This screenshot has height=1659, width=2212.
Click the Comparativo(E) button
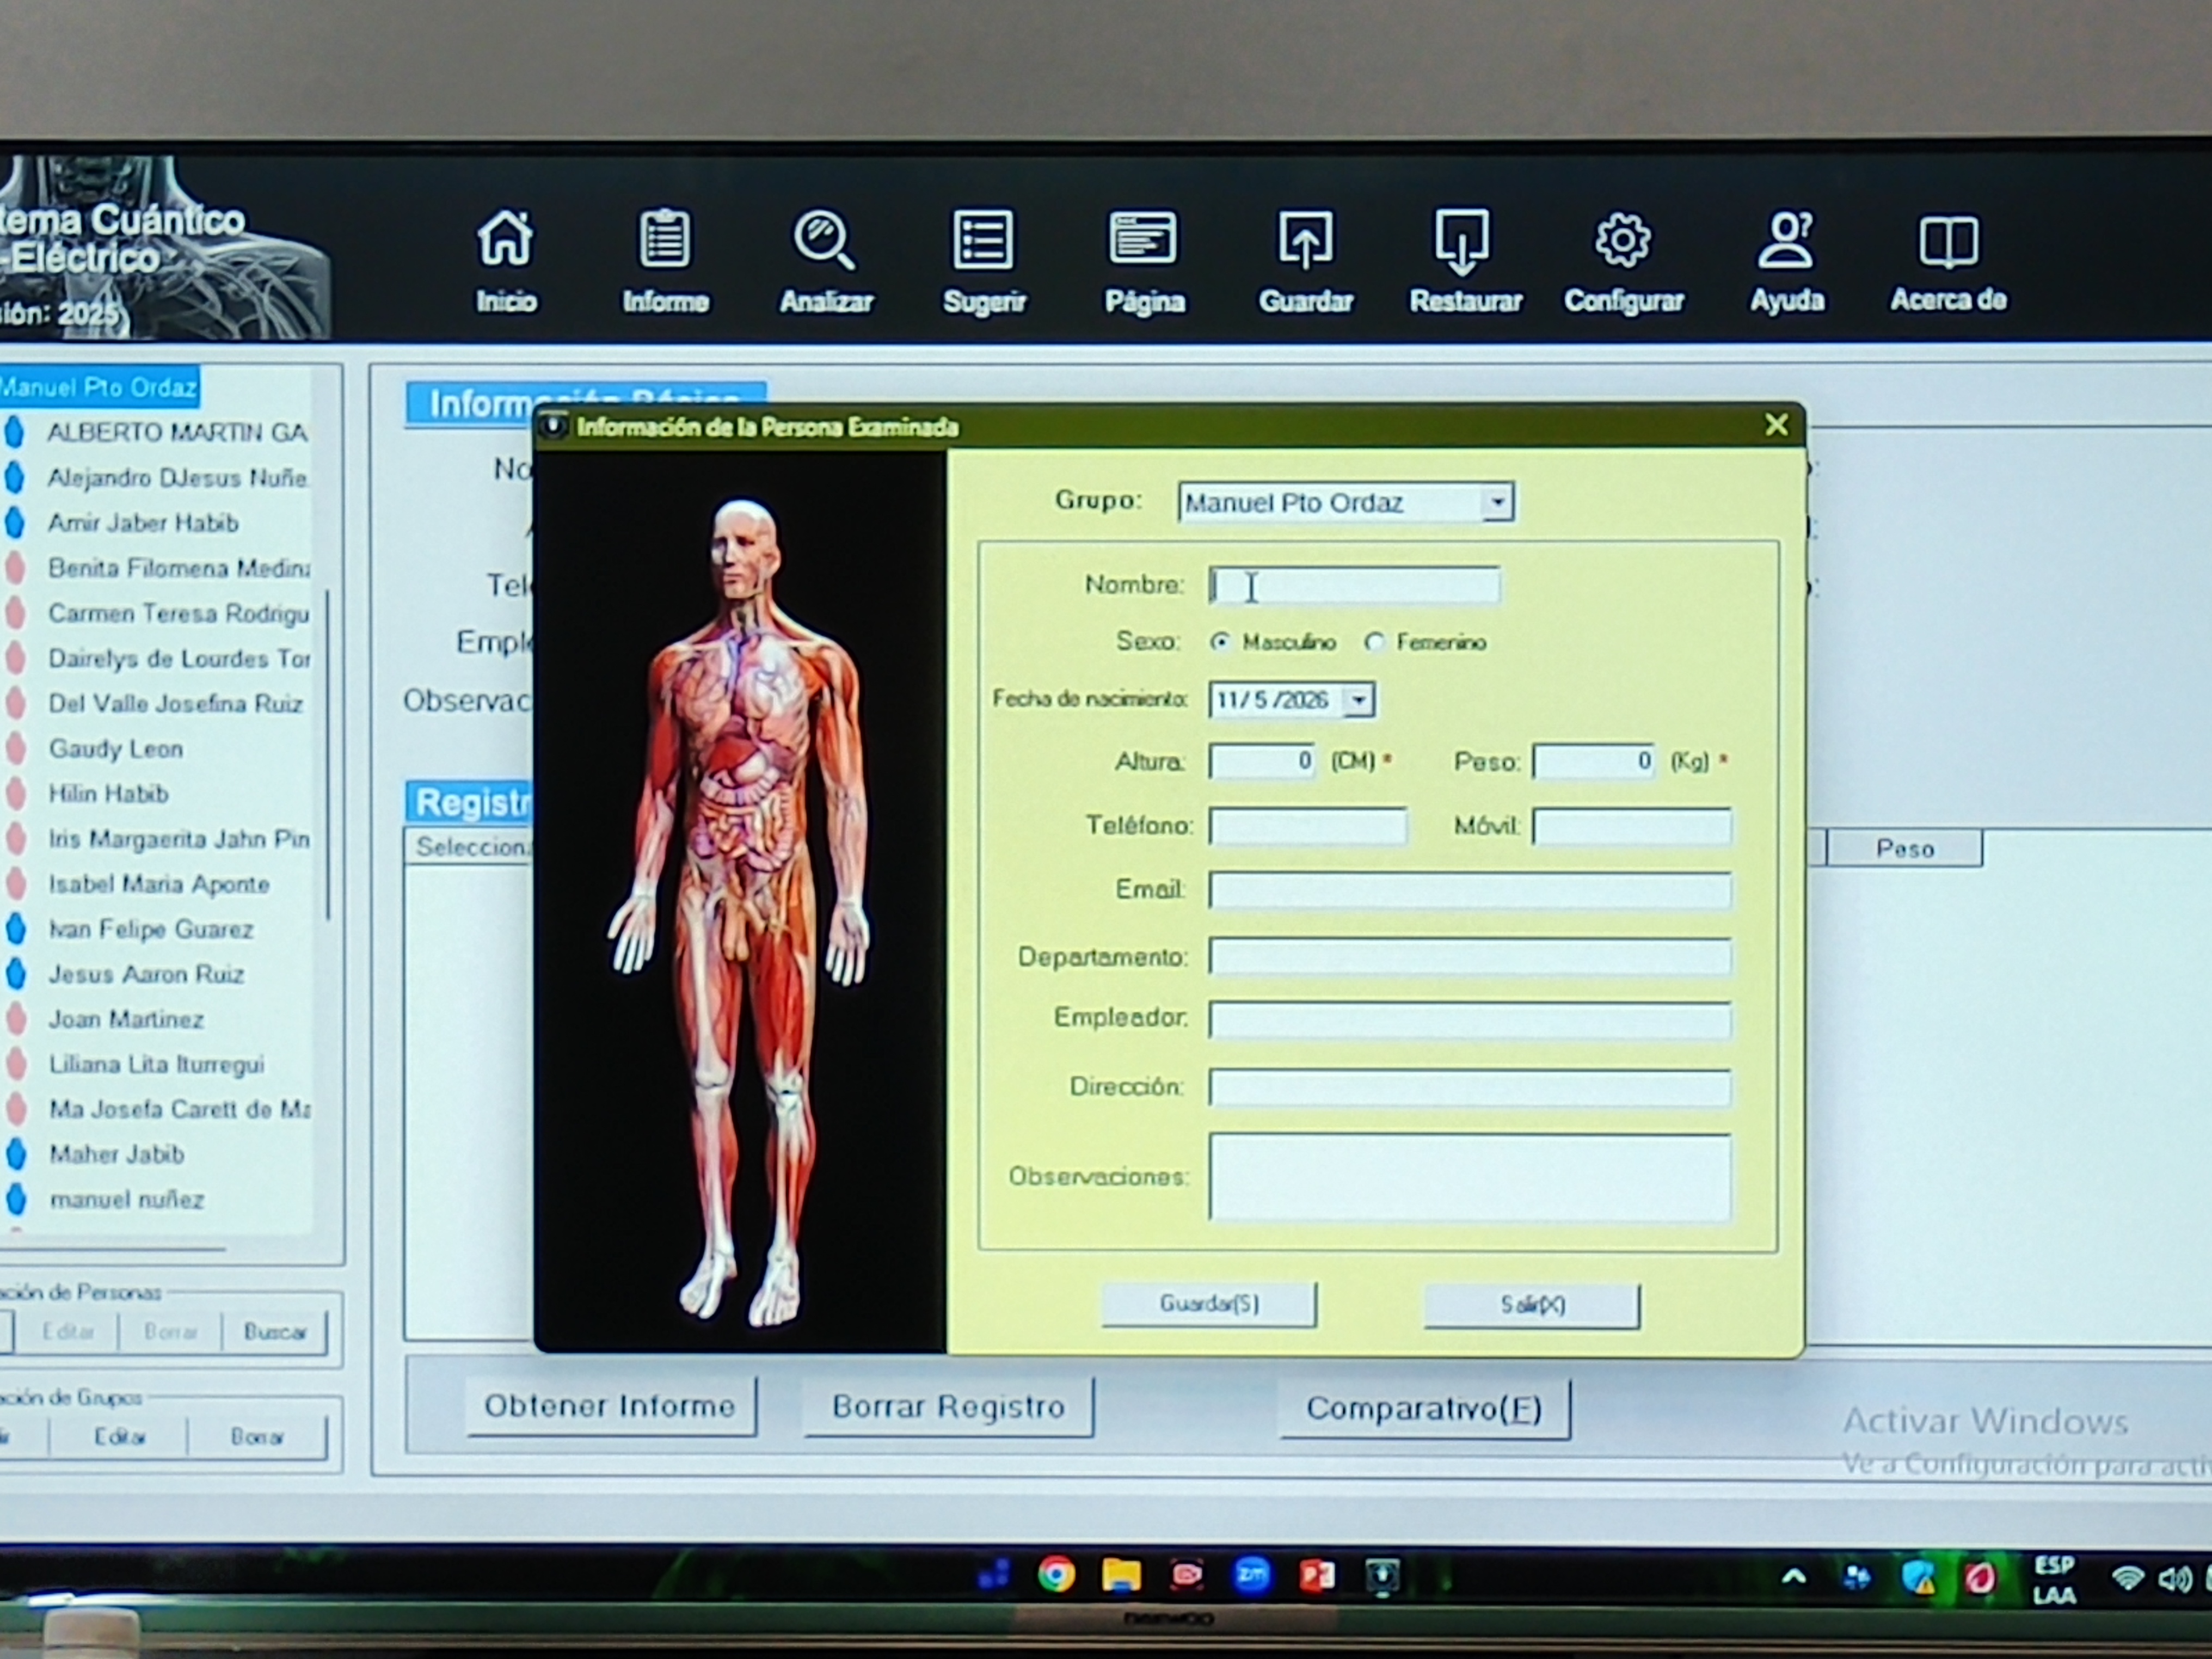click(x=1424, y=1410)
